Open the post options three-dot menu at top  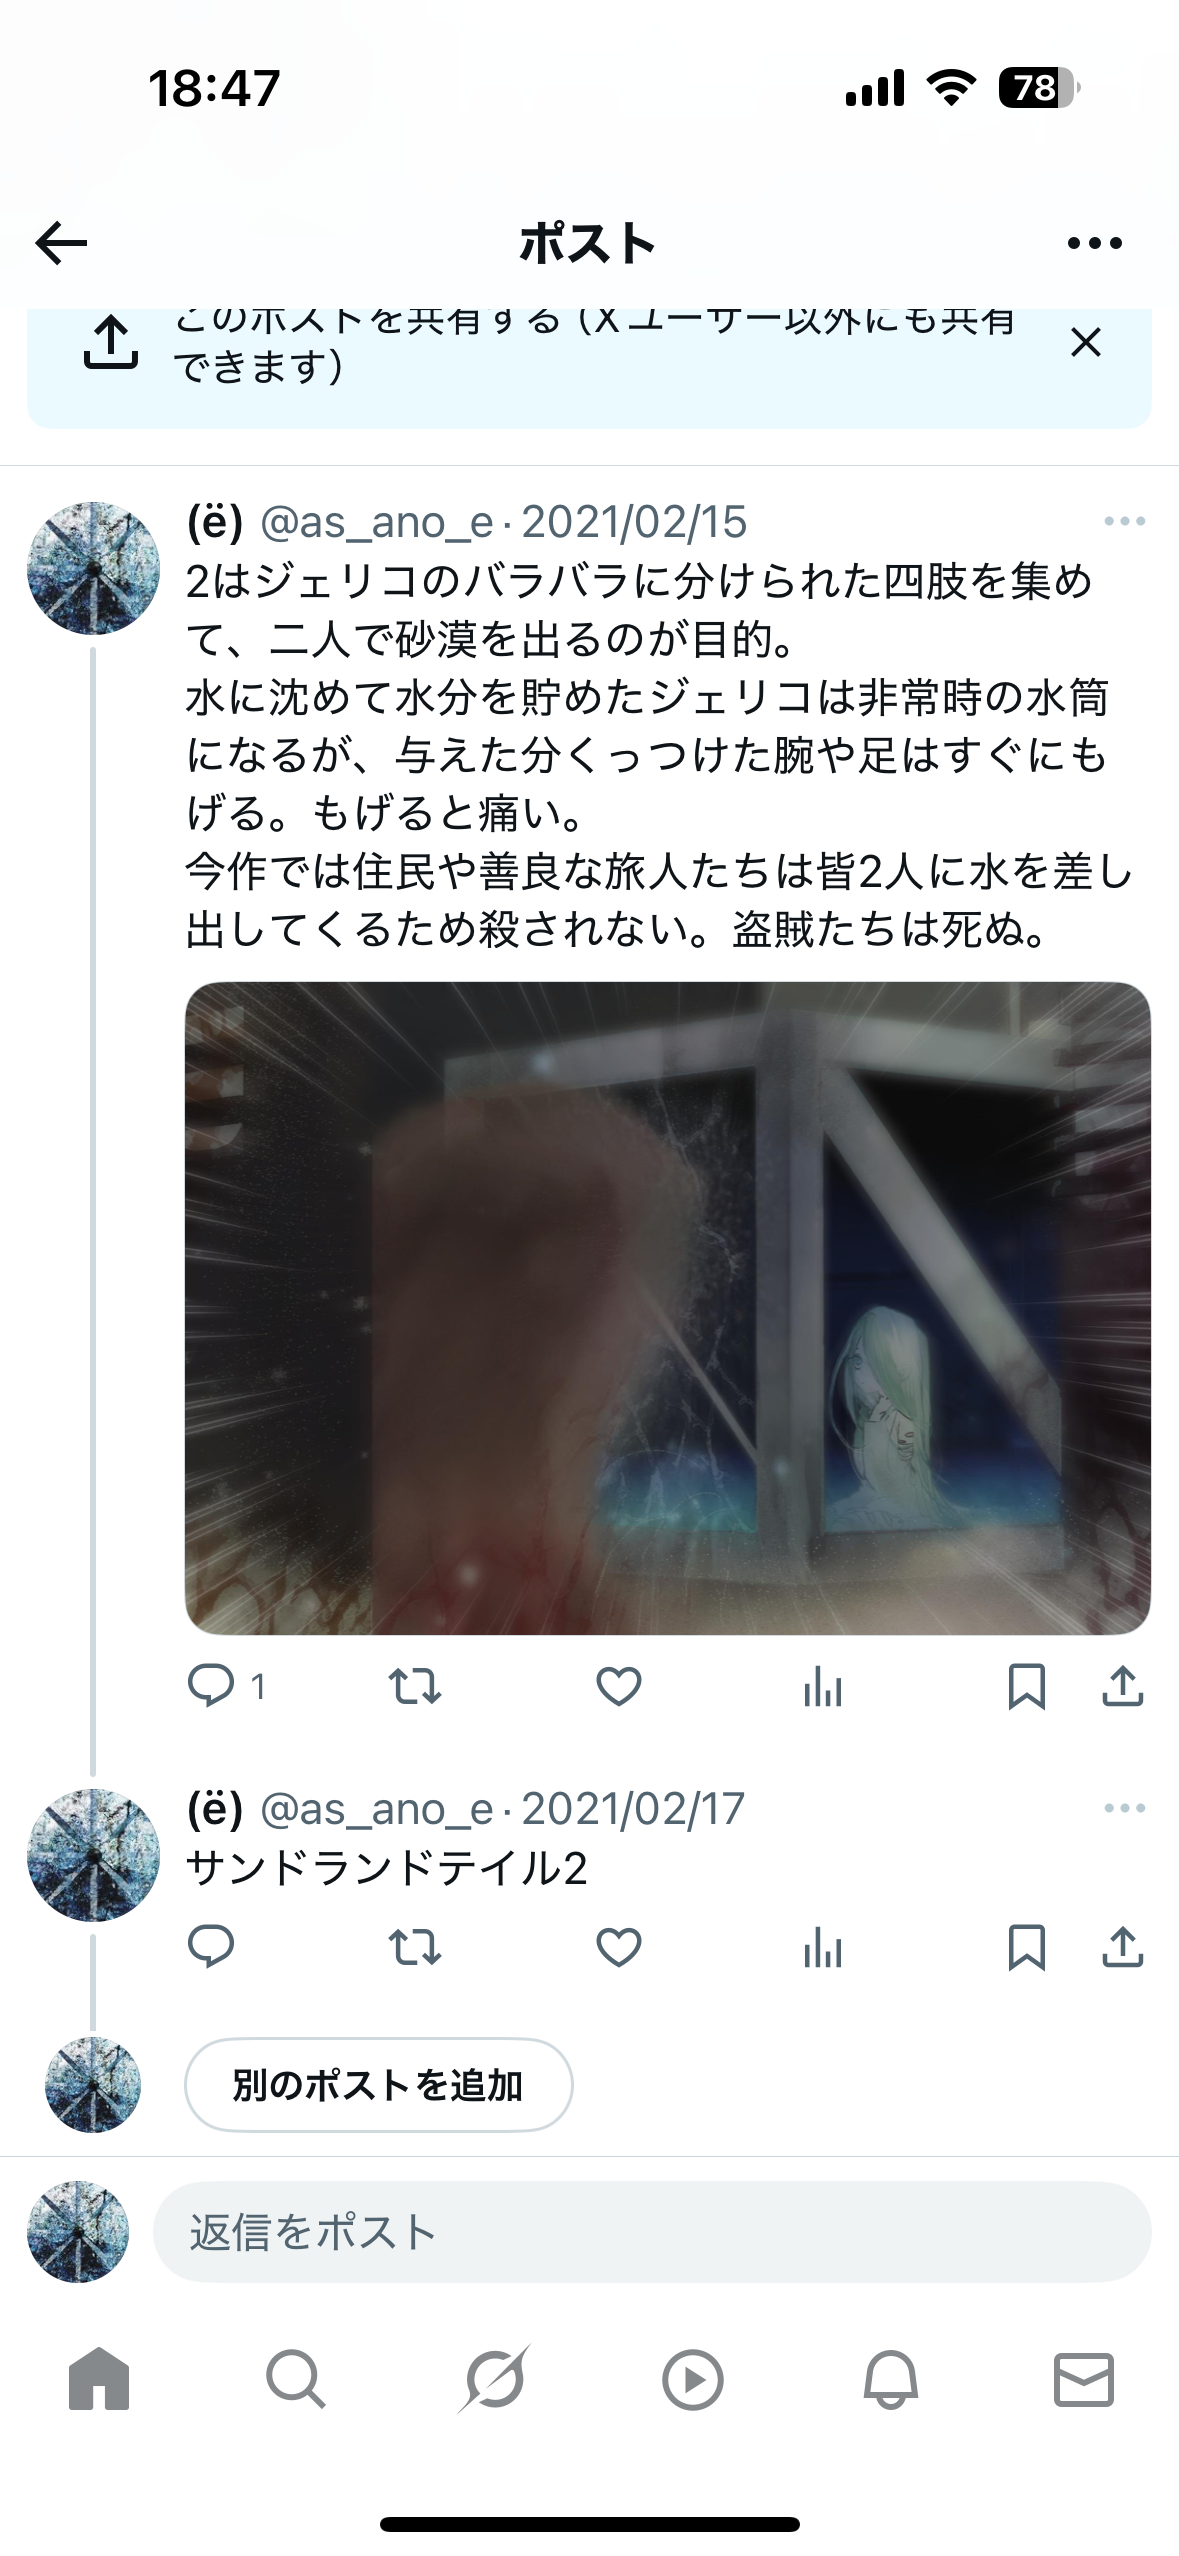[1094, 243]
